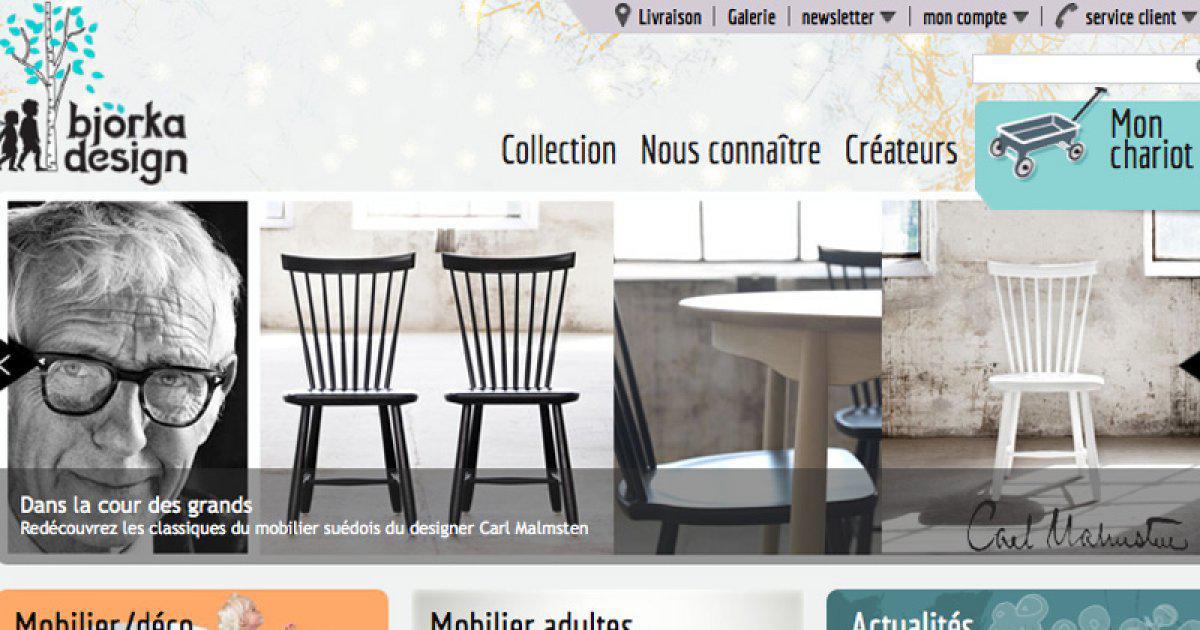Open the Créateurs menu

[x=901, y=151]
